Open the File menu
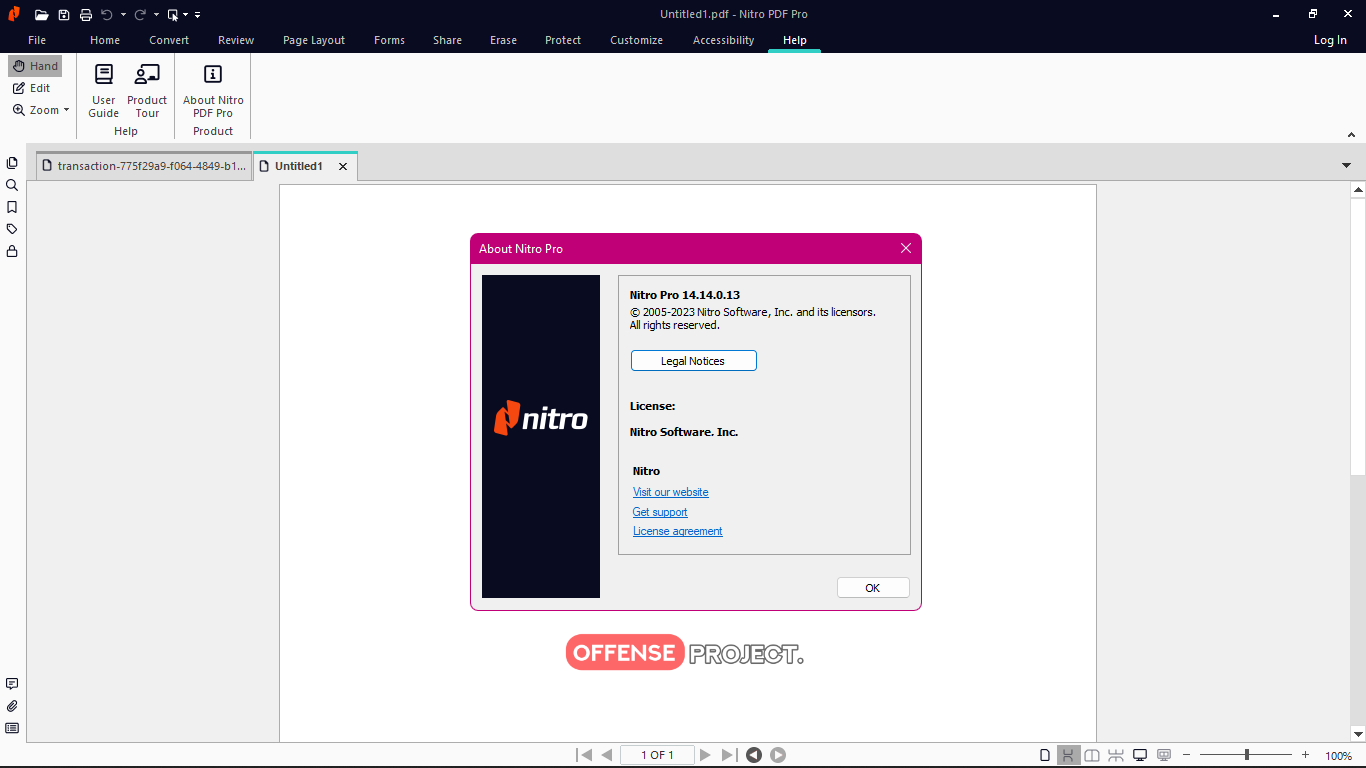Image resolution: width=1366 pixels, height=768 pixels. [37, 40]
